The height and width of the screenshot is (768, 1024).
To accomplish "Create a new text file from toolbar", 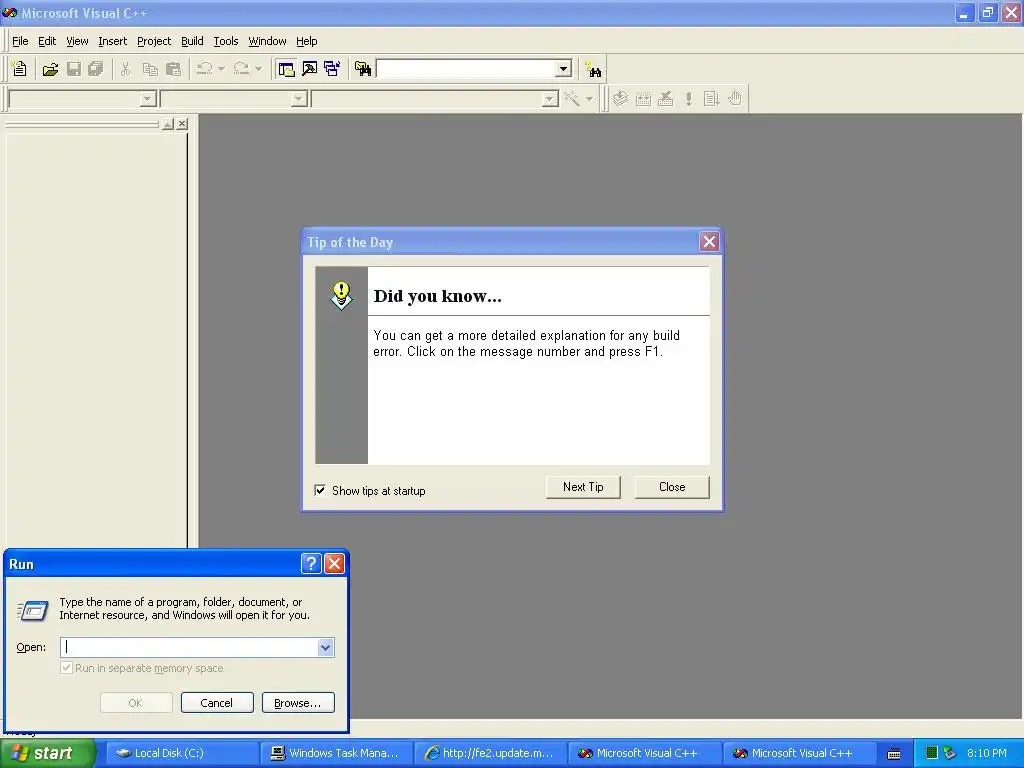I will pyautogui.click(x=20, y=69).
